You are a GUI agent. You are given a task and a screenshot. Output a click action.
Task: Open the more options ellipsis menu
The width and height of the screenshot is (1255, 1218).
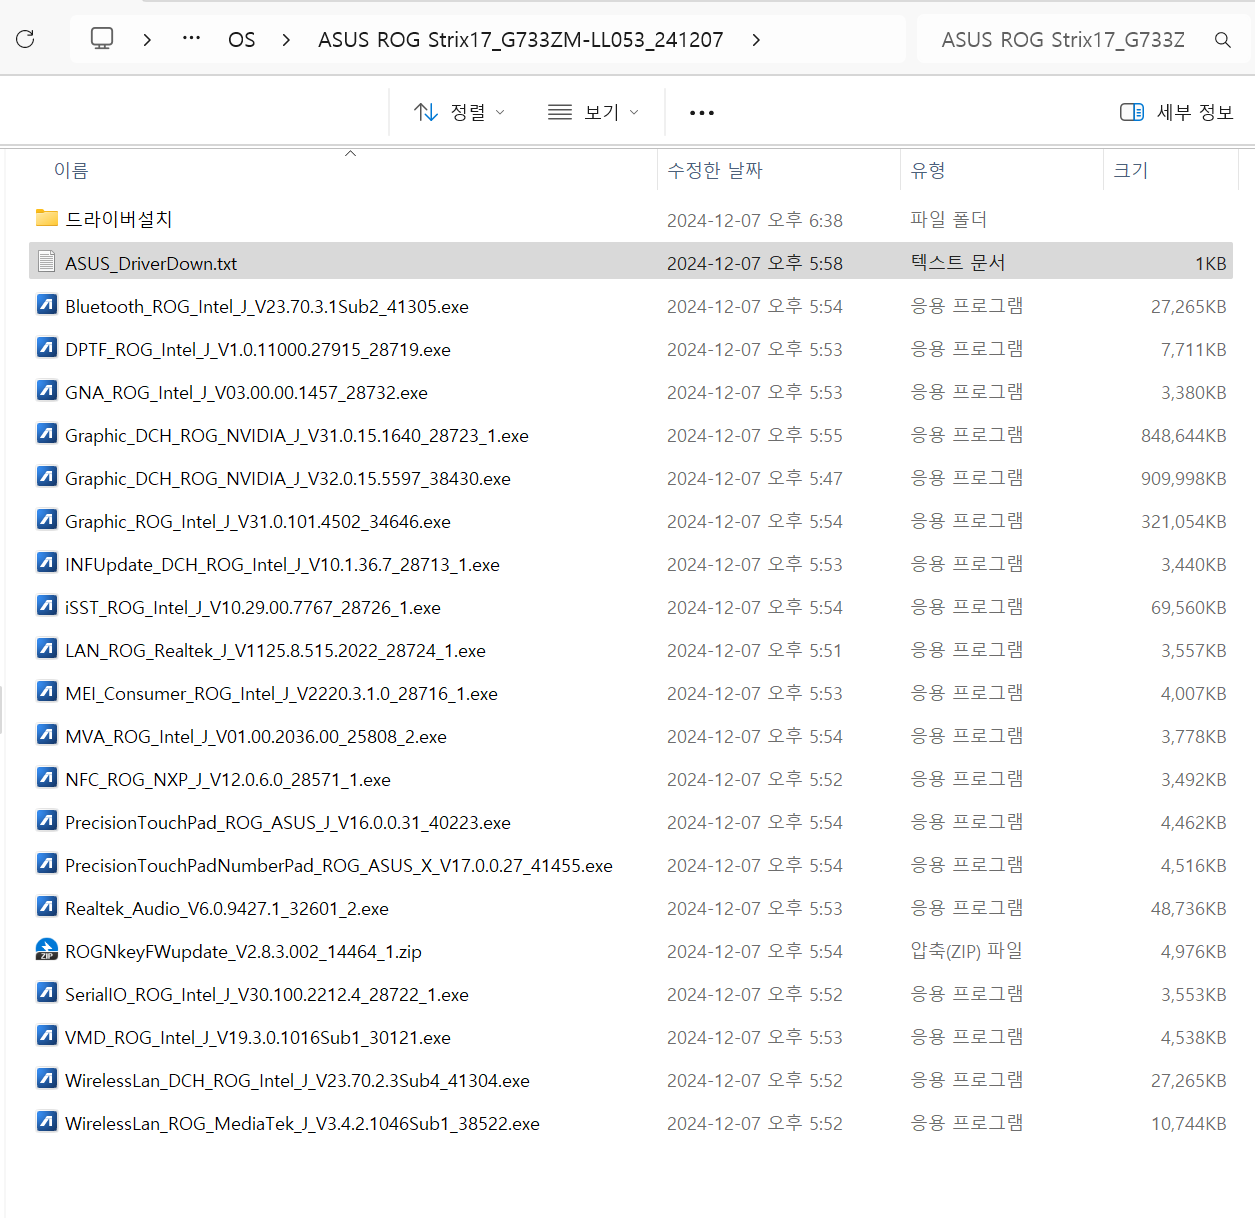(x=702, y=113)
